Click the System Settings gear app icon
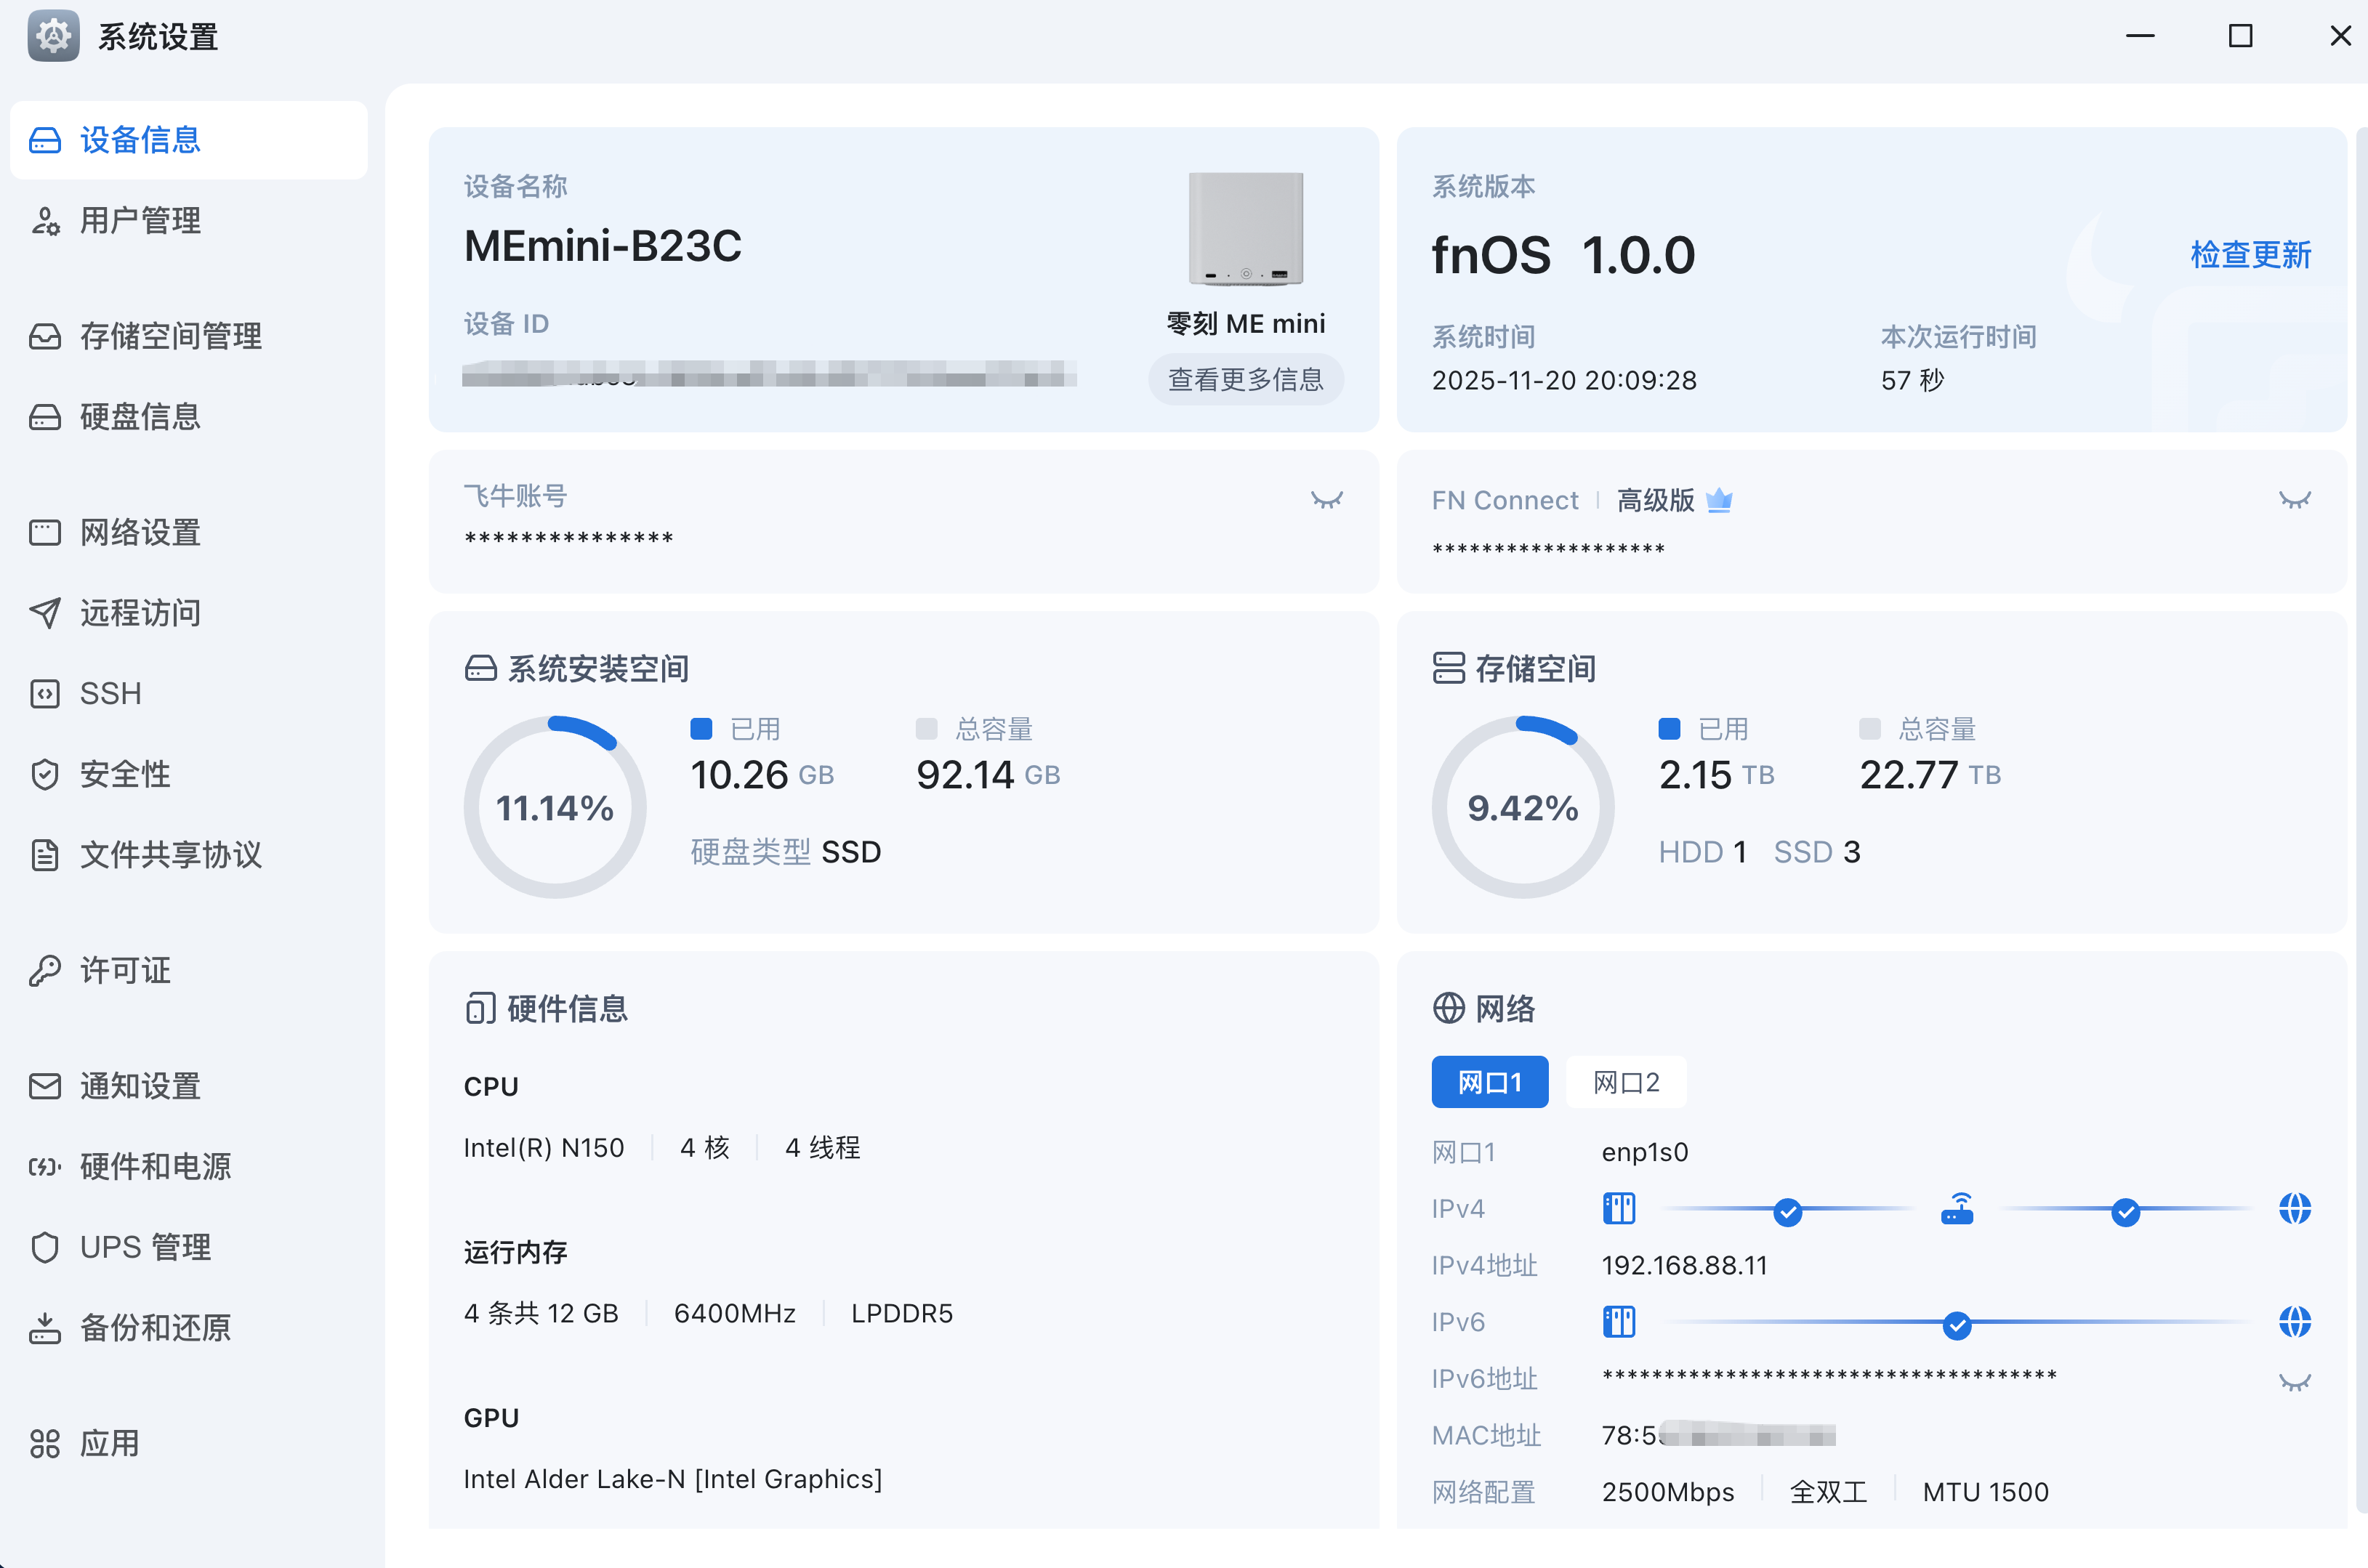2368x1568 pixels. [53, 36]
